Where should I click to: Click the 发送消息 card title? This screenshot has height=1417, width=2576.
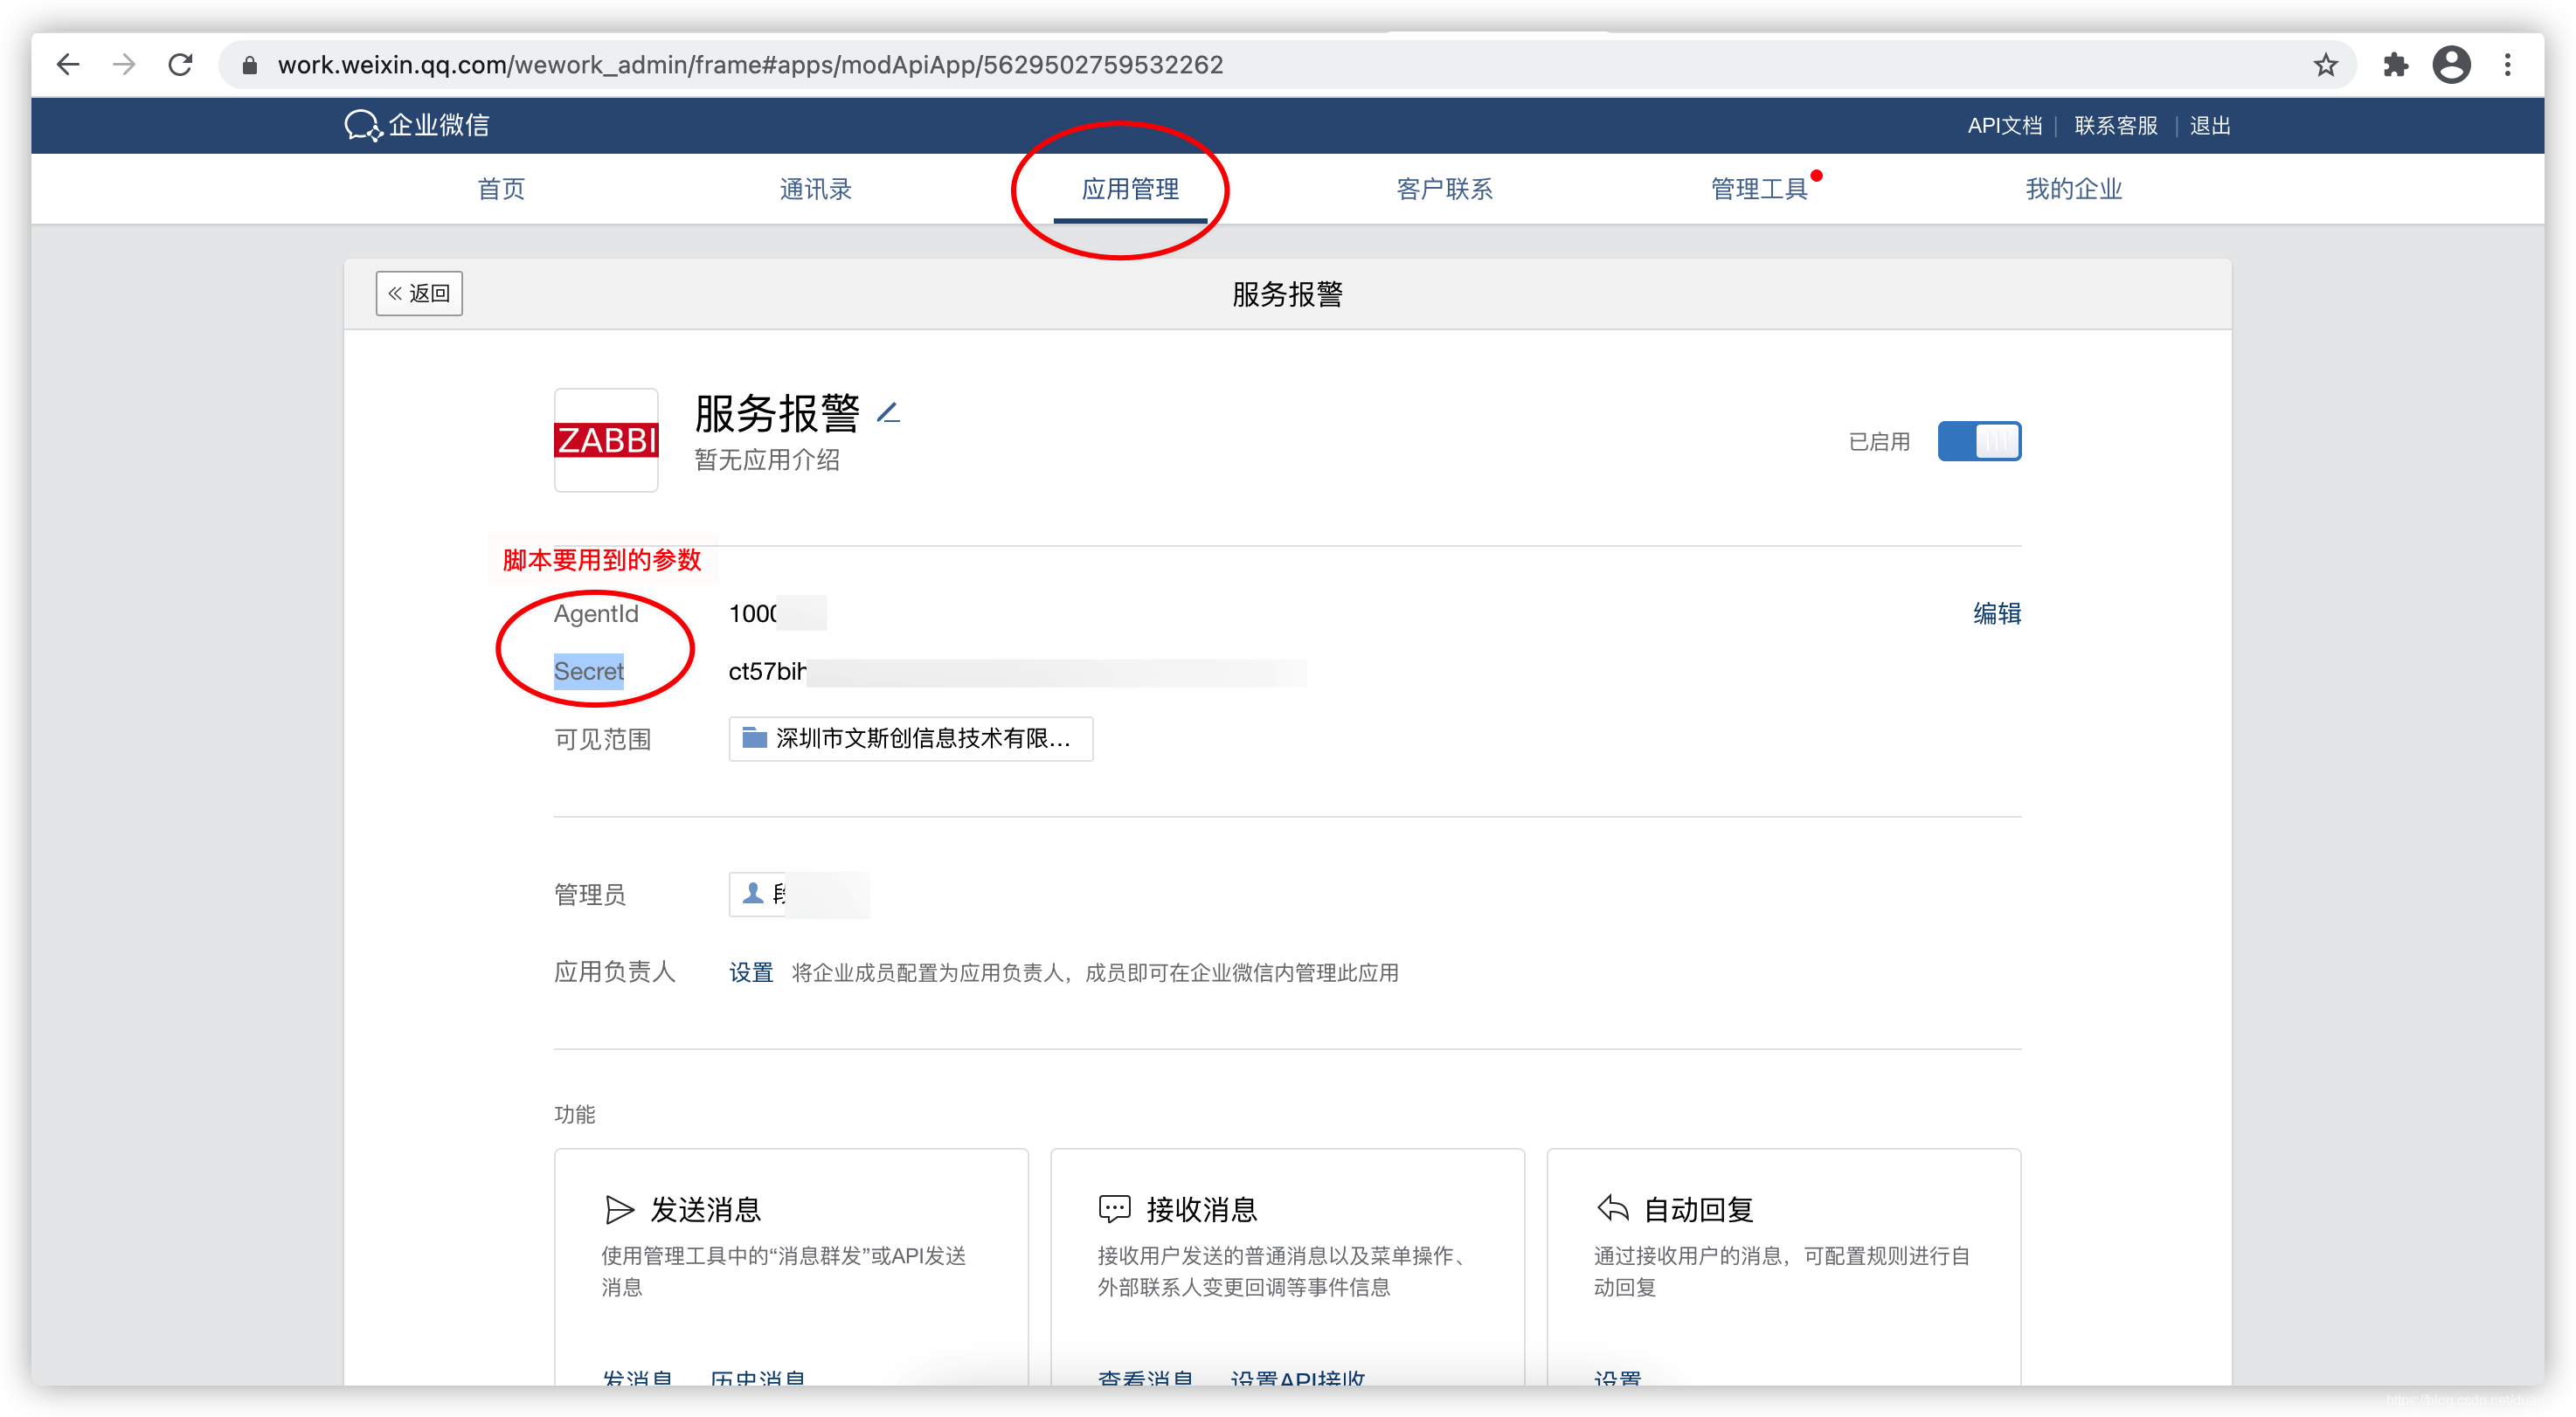pyautogui.click(x=705, y=1209)
